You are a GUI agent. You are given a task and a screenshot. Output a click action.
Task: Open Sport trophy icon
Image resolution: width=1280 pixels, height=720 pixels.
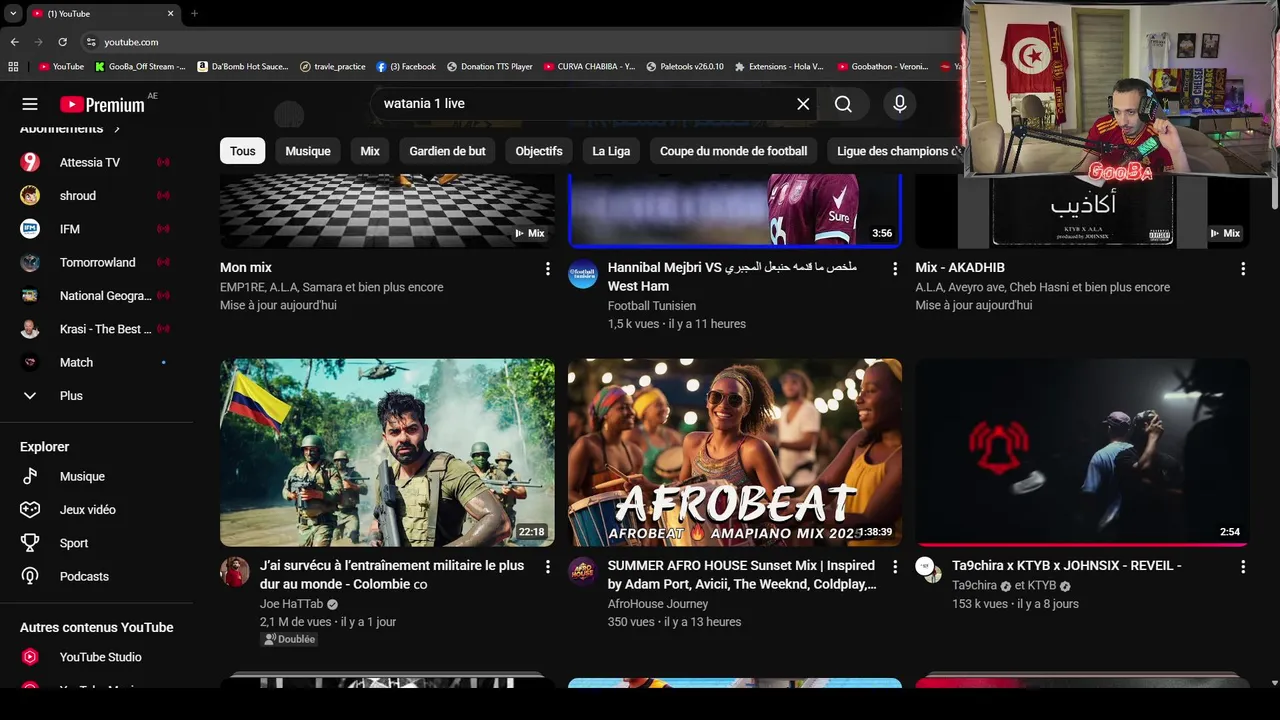[30, 543]
